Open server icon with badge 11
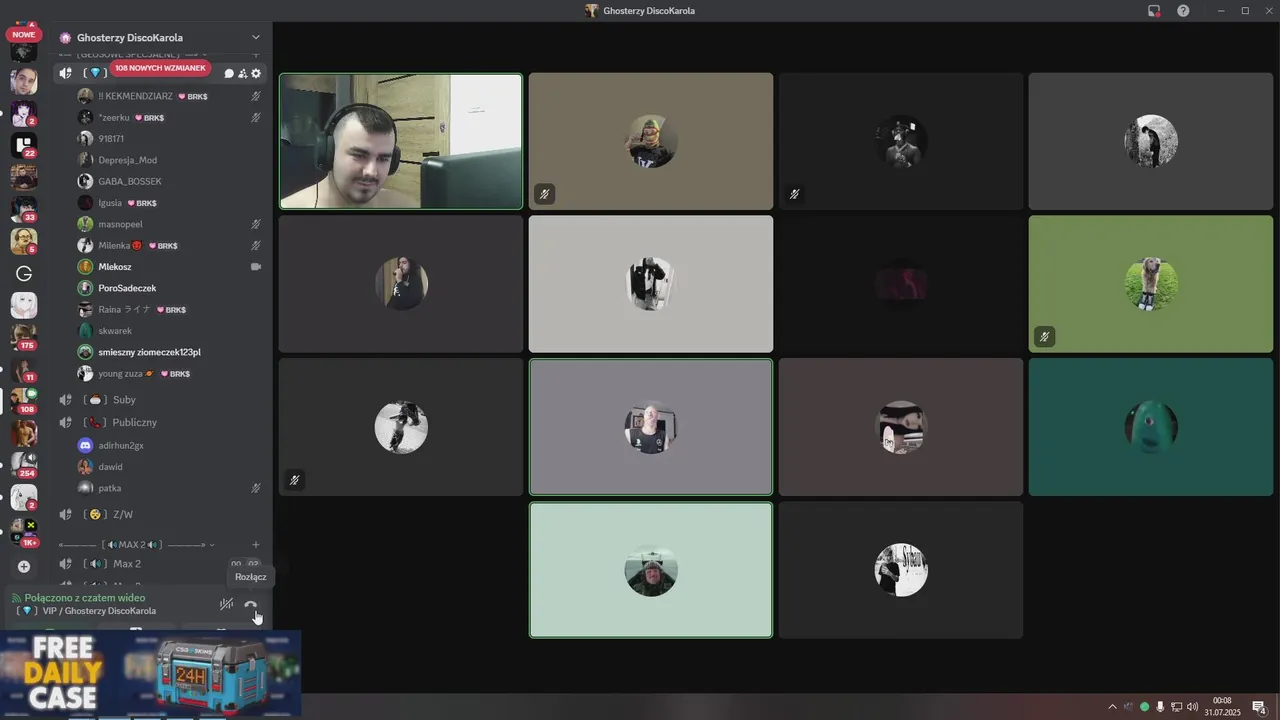The width and height of the screenshot is (1280, 720). [x=24, y=369]
